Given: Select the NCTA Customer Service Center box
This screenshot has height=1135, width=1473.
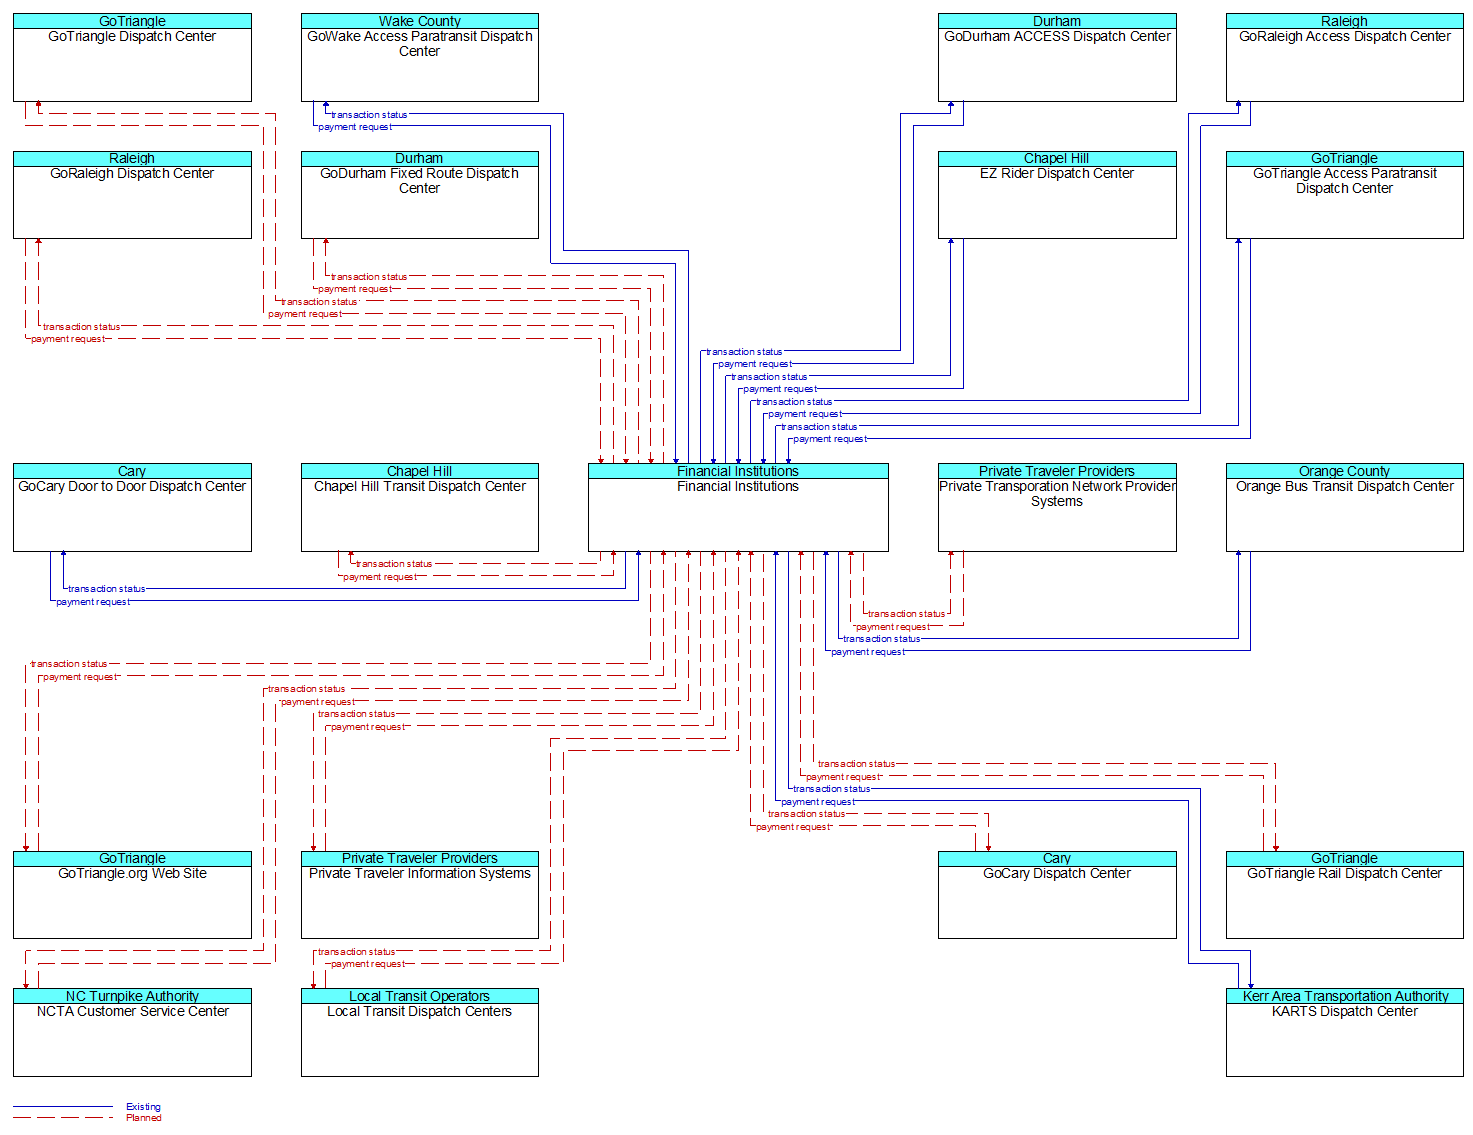Looking at the screenshot, I should (132, 1033).
